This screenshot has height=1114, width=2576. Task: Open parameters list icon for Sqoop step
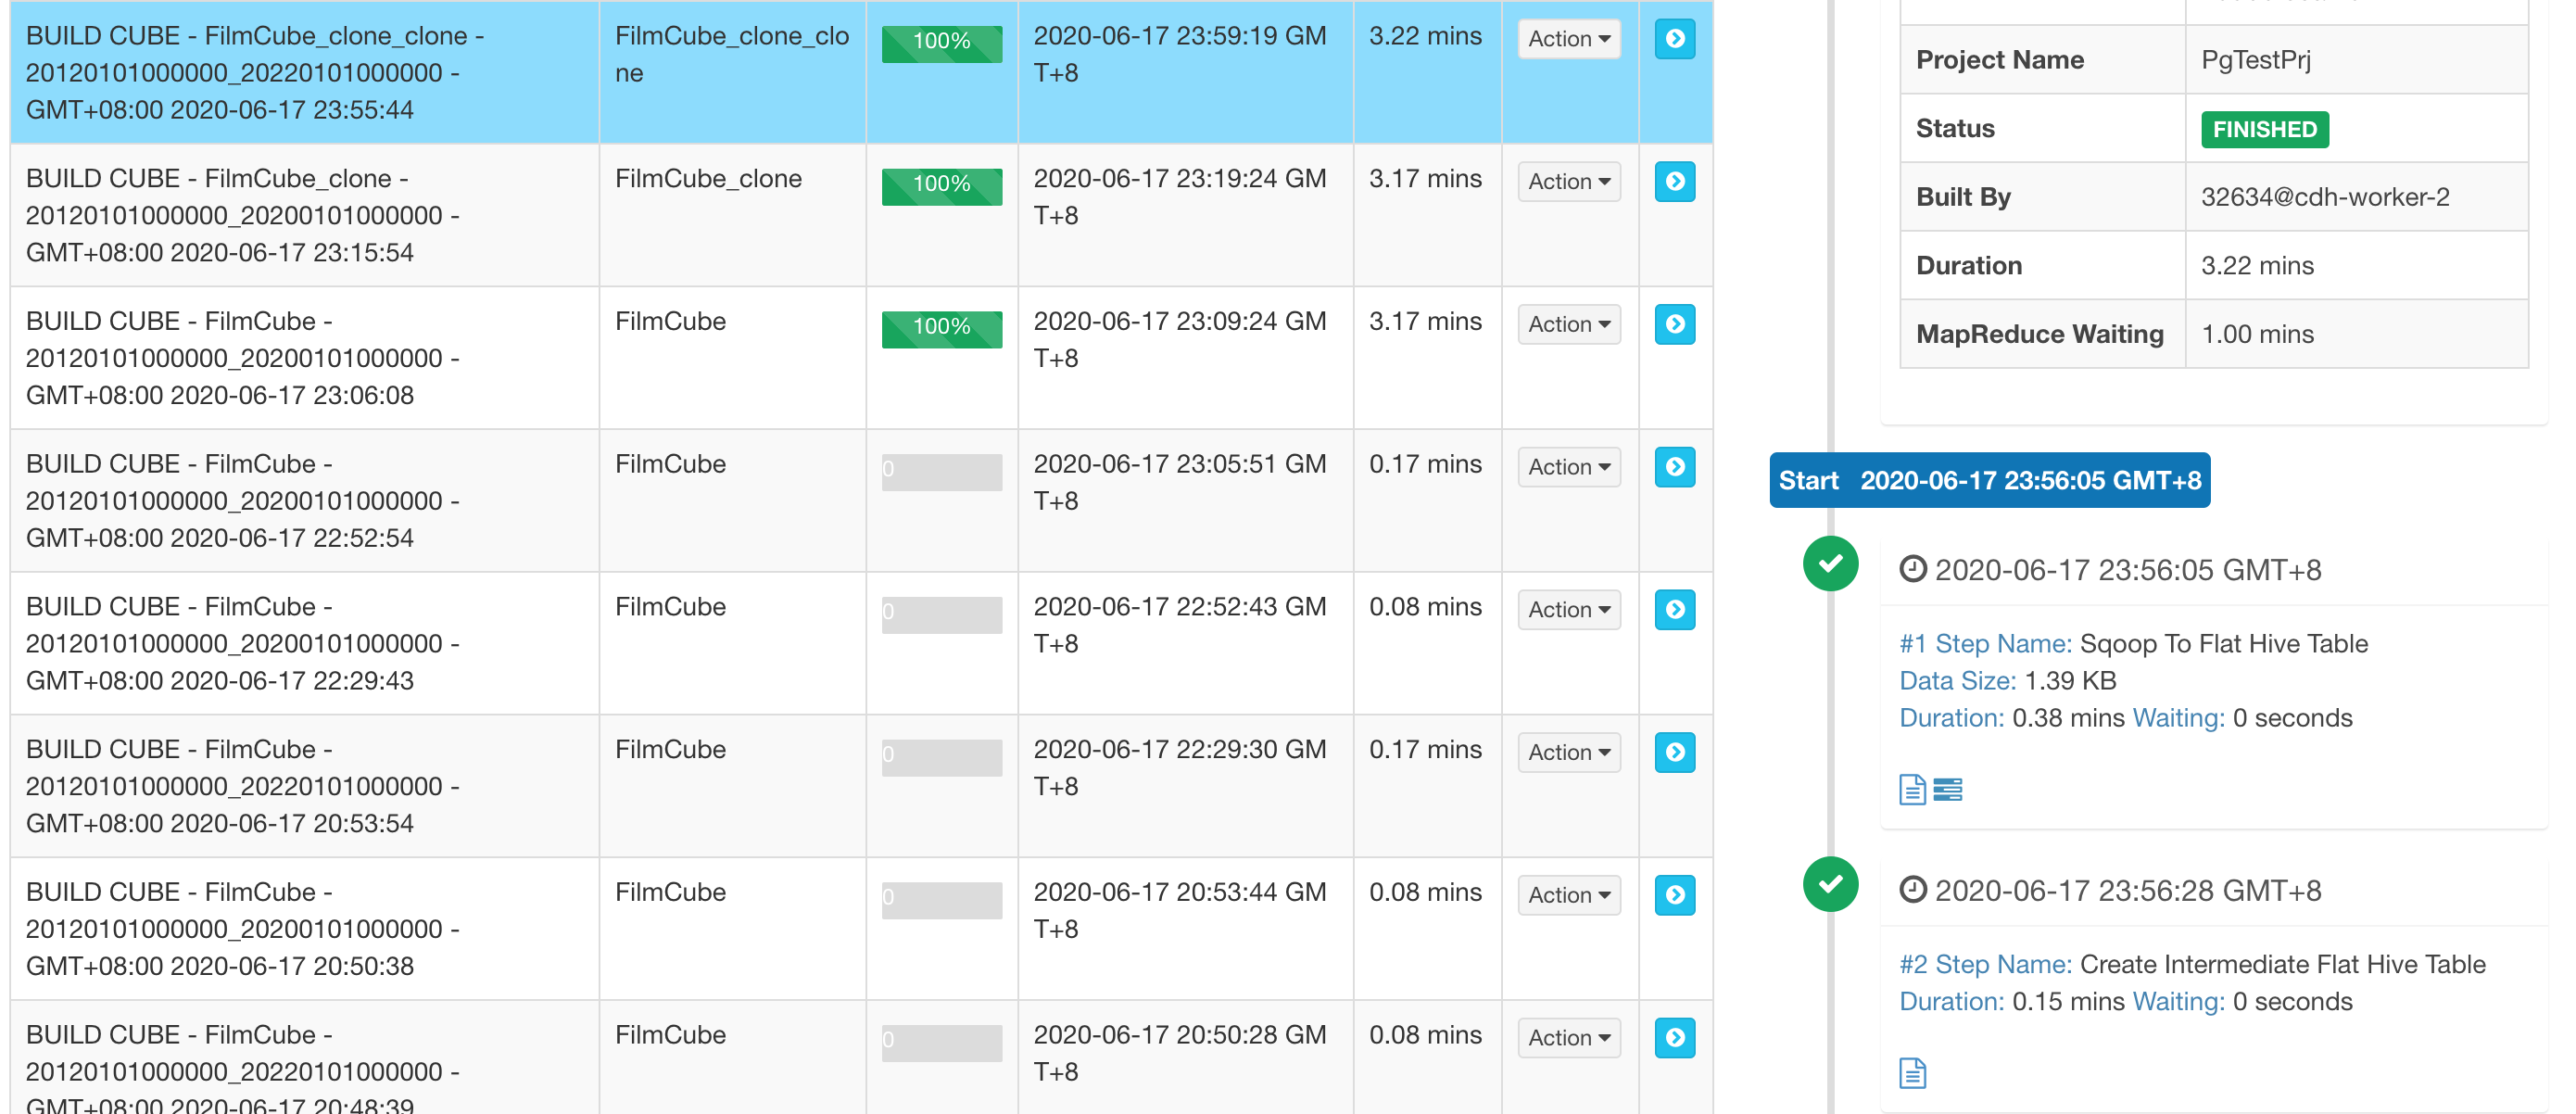(1947, 790)
